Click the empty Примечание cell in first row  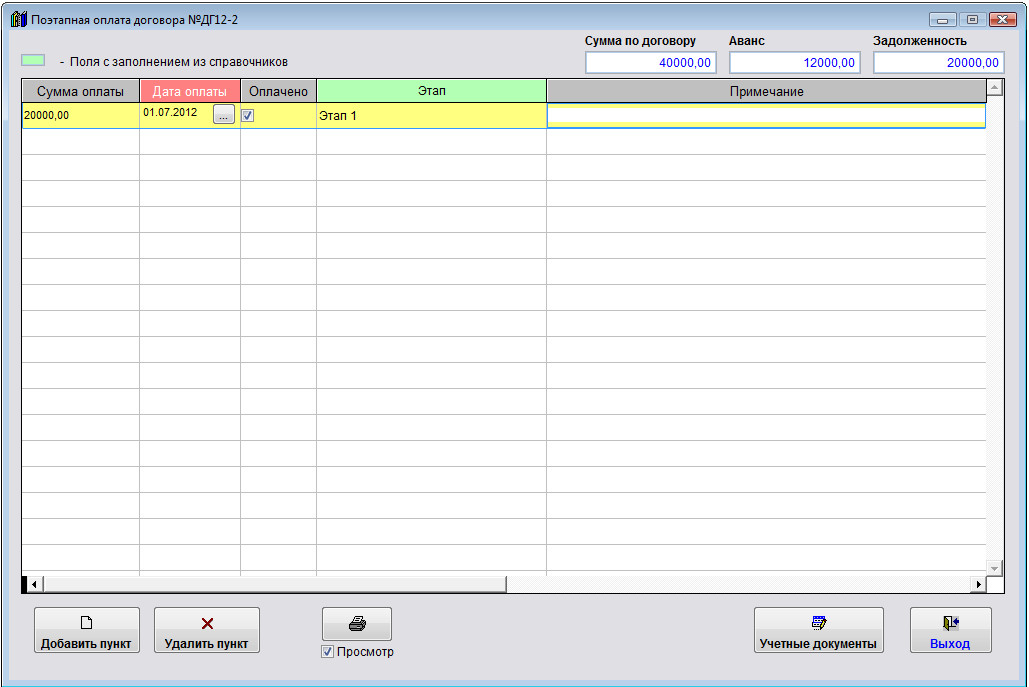point(766,115)
